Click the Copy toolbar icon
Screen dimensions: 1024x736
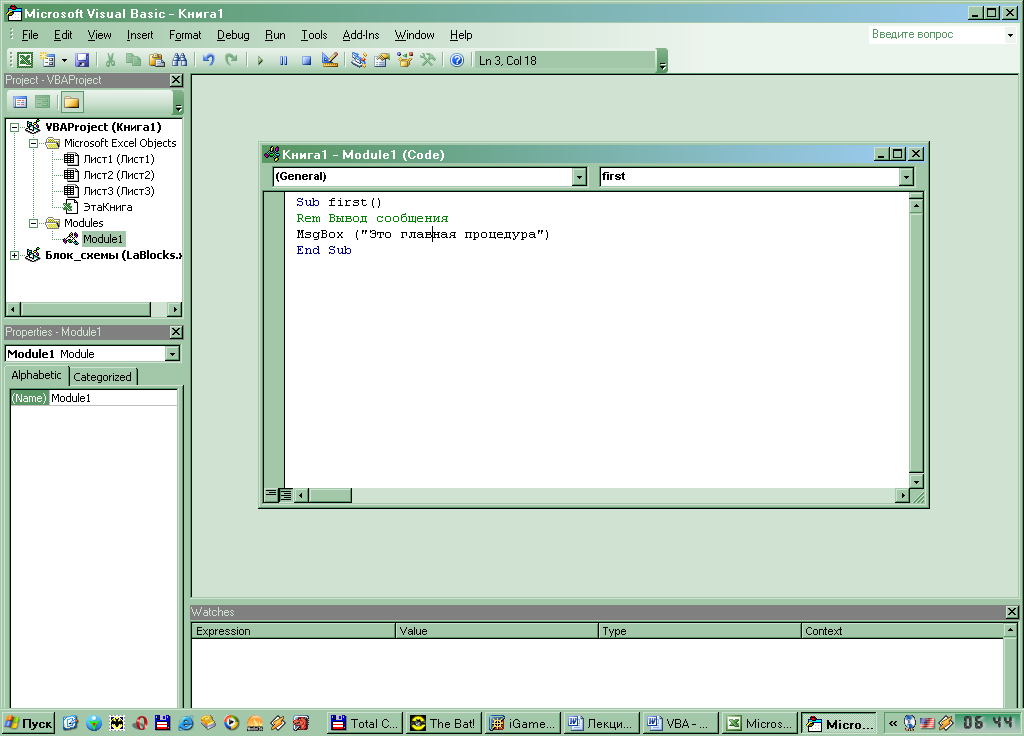[x=133, y=60]
